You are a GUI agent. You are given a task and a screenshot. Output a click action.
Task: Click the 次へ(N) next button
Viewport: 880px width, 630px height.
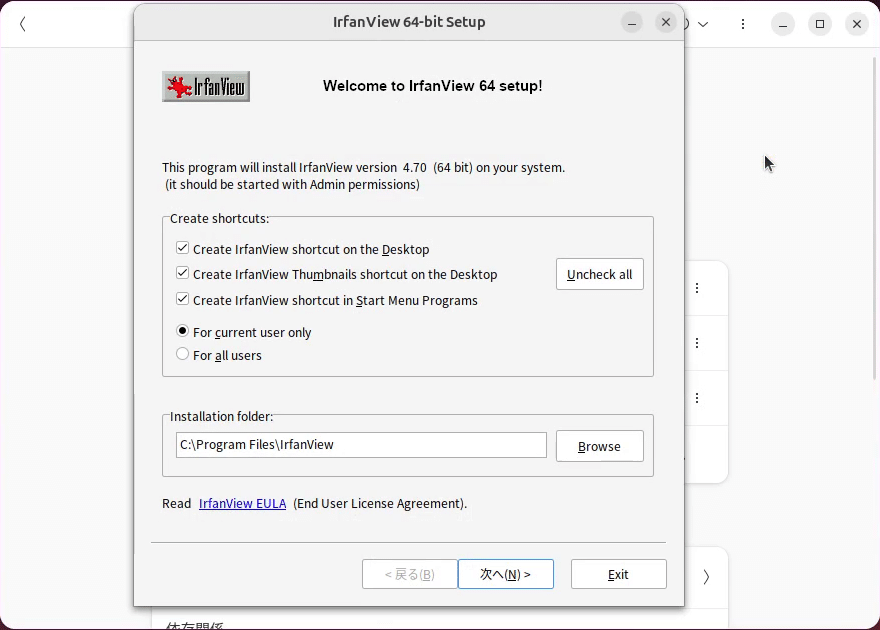tap(506, 574)
